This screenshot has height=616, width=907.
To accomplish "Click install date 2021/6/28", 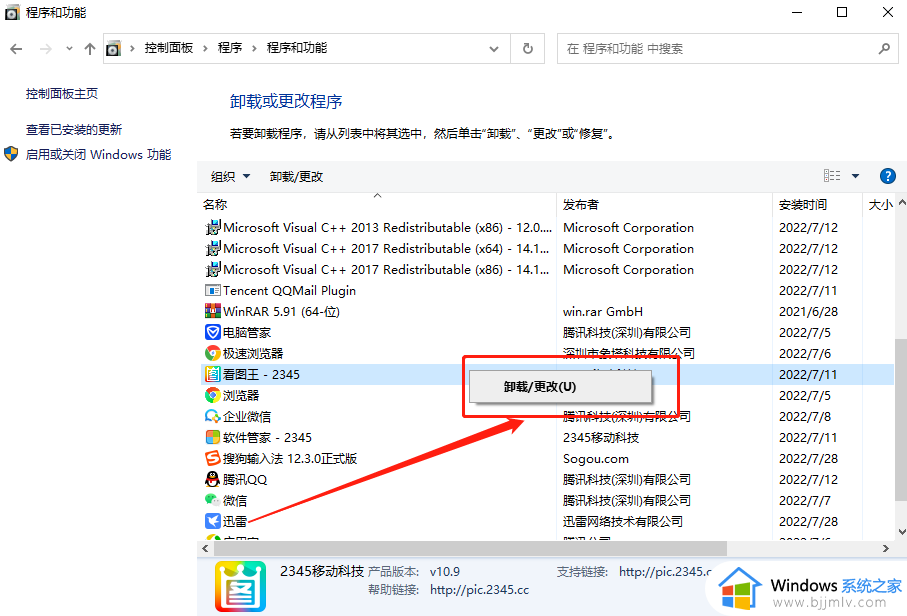I will 808,311.
